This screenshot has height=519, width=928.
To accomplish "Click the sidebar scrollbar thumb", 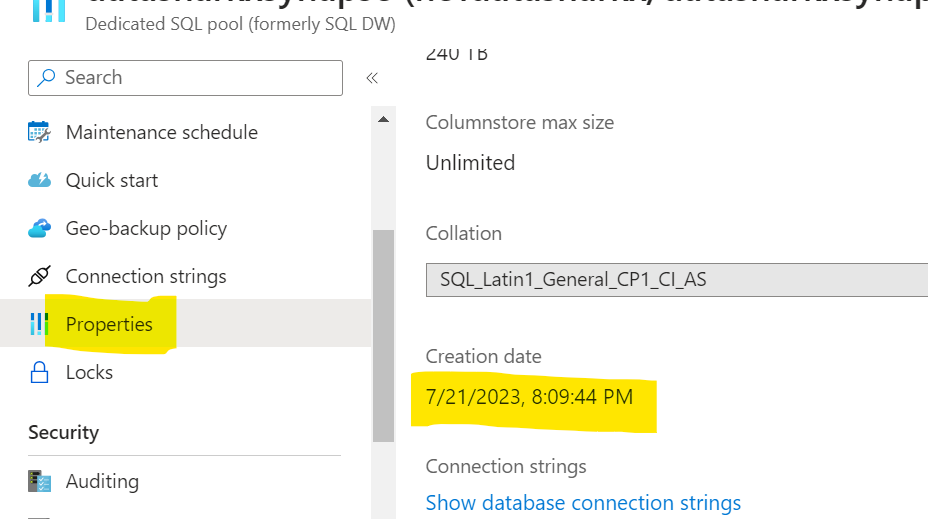I will [x=383, y=335].
